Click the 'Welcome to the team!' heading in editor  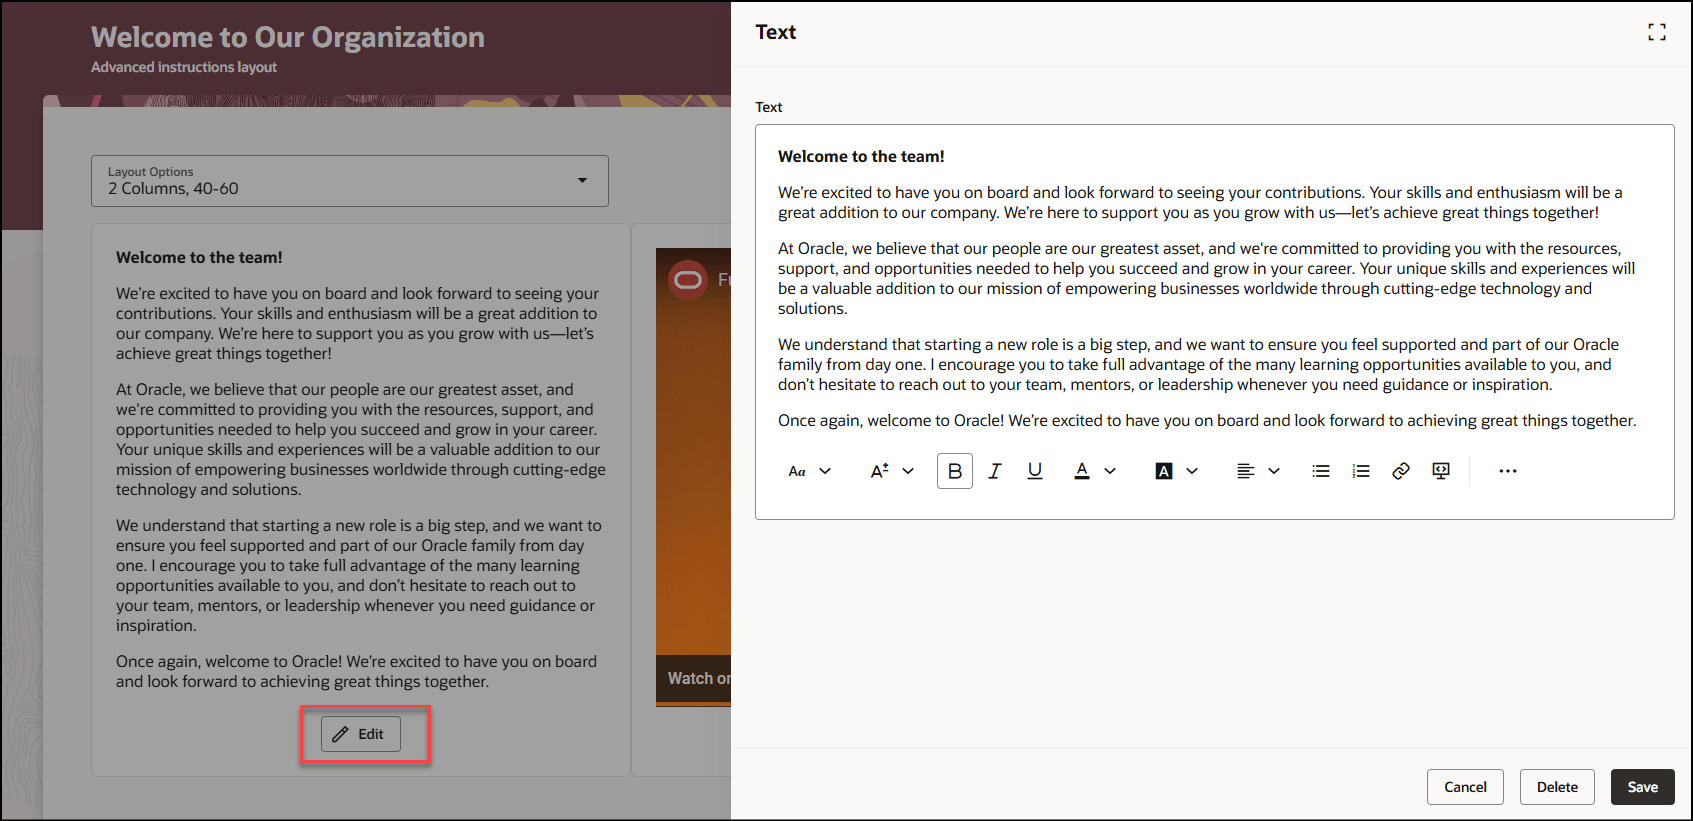tap(861, 157)
